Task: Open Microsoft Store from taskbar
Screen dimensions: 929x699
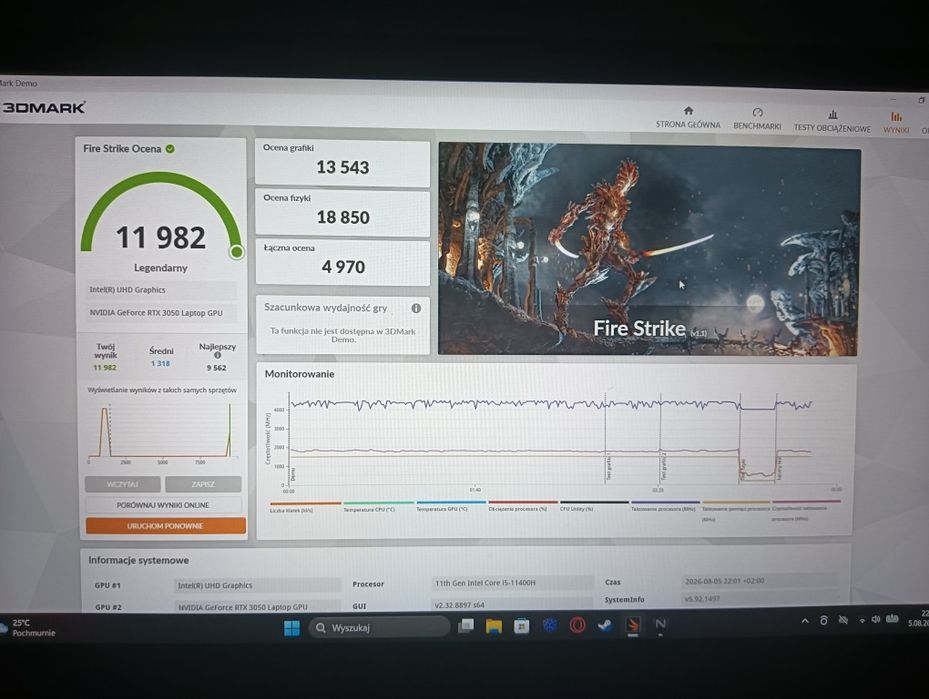Action: click(x=521, y=626)
